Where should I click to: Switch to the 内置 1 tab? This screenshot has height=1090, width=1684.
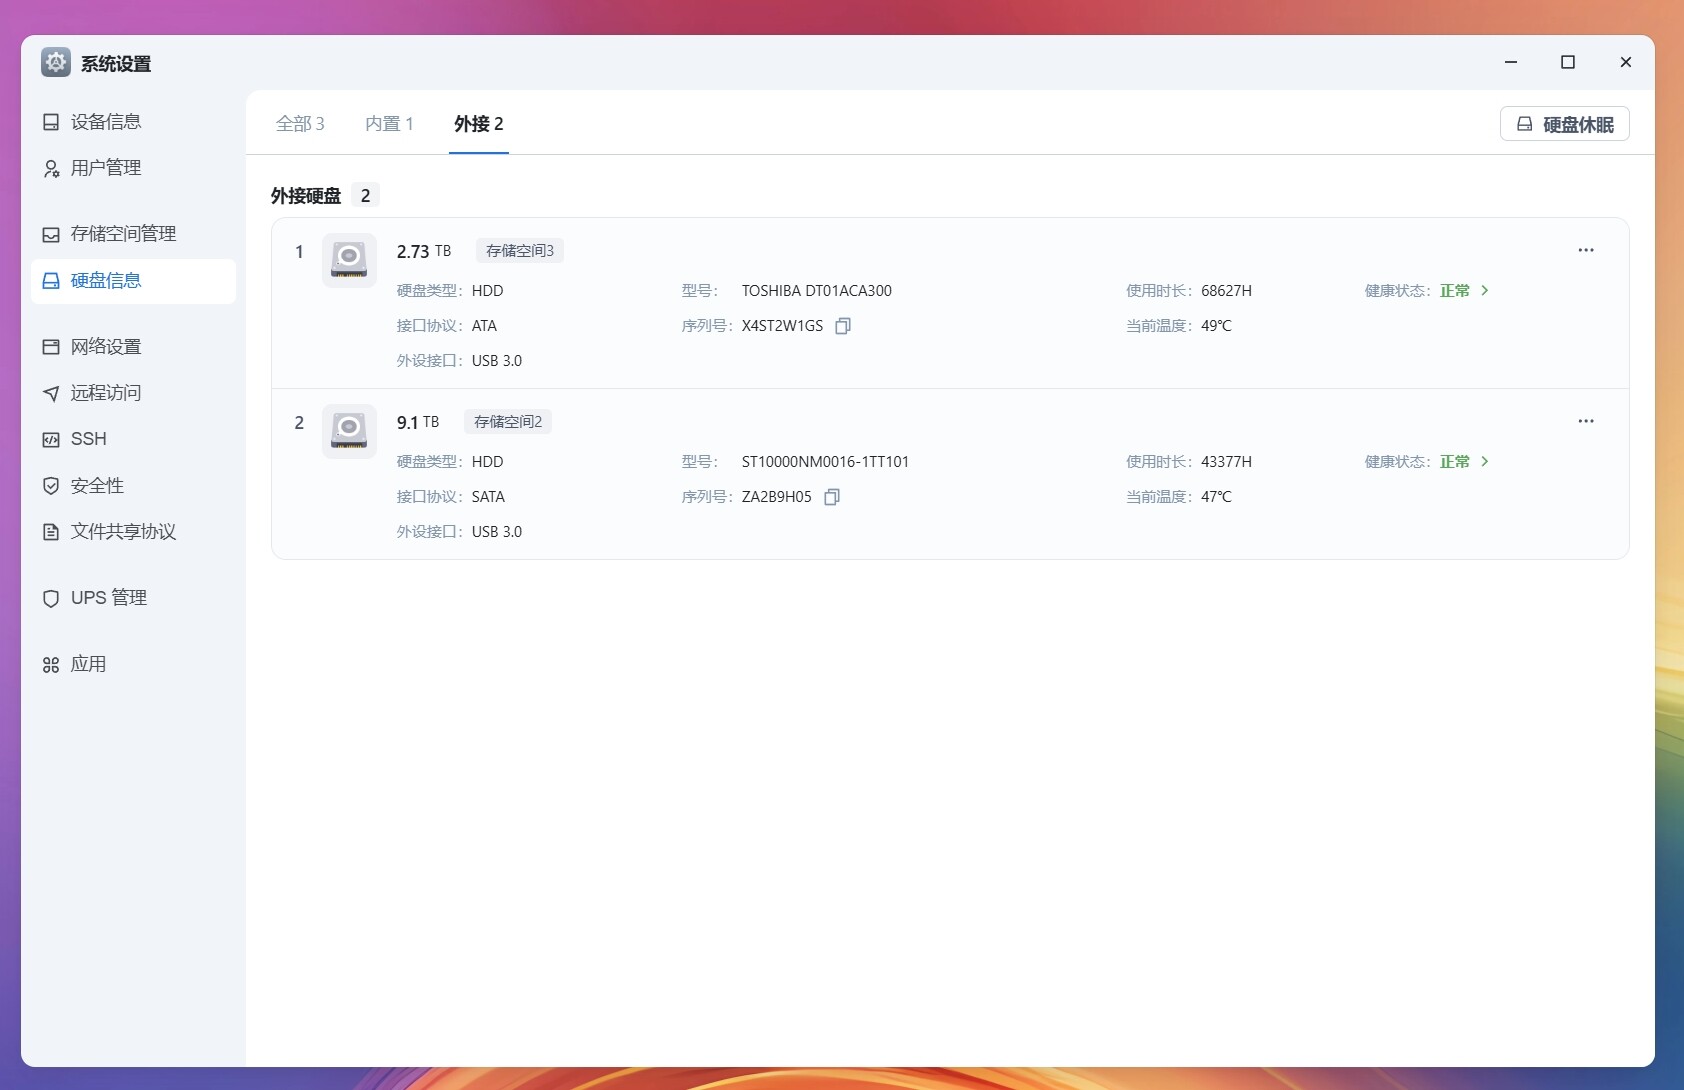pos(389,124)
